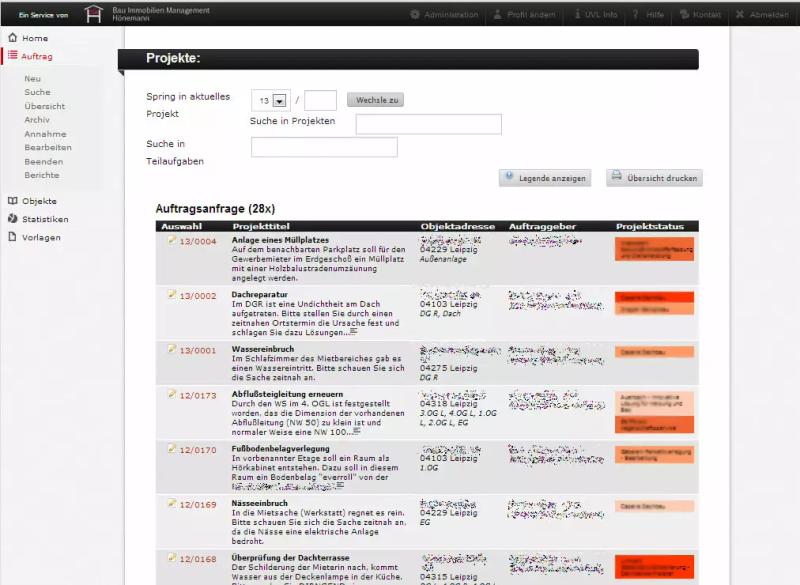Viewport: 800px width, 585px height.
Task: Click the Home house icon in sidebar
Action: tap(13, 37)
